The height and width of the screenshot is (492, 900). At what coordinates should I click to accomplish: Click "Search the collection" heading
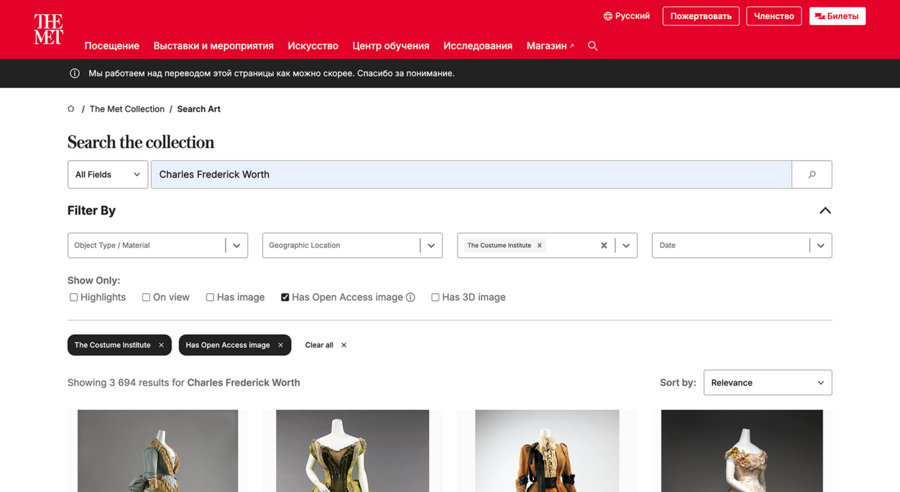pos(141,142)
